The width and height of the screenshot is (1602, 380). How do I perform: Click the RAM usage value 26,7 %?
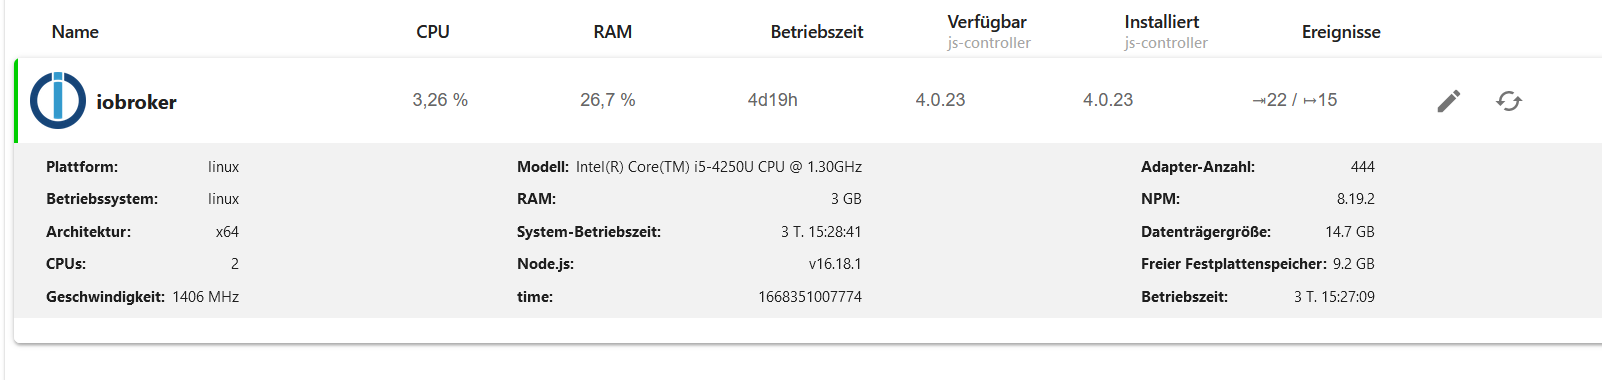(x=608, y=100)
